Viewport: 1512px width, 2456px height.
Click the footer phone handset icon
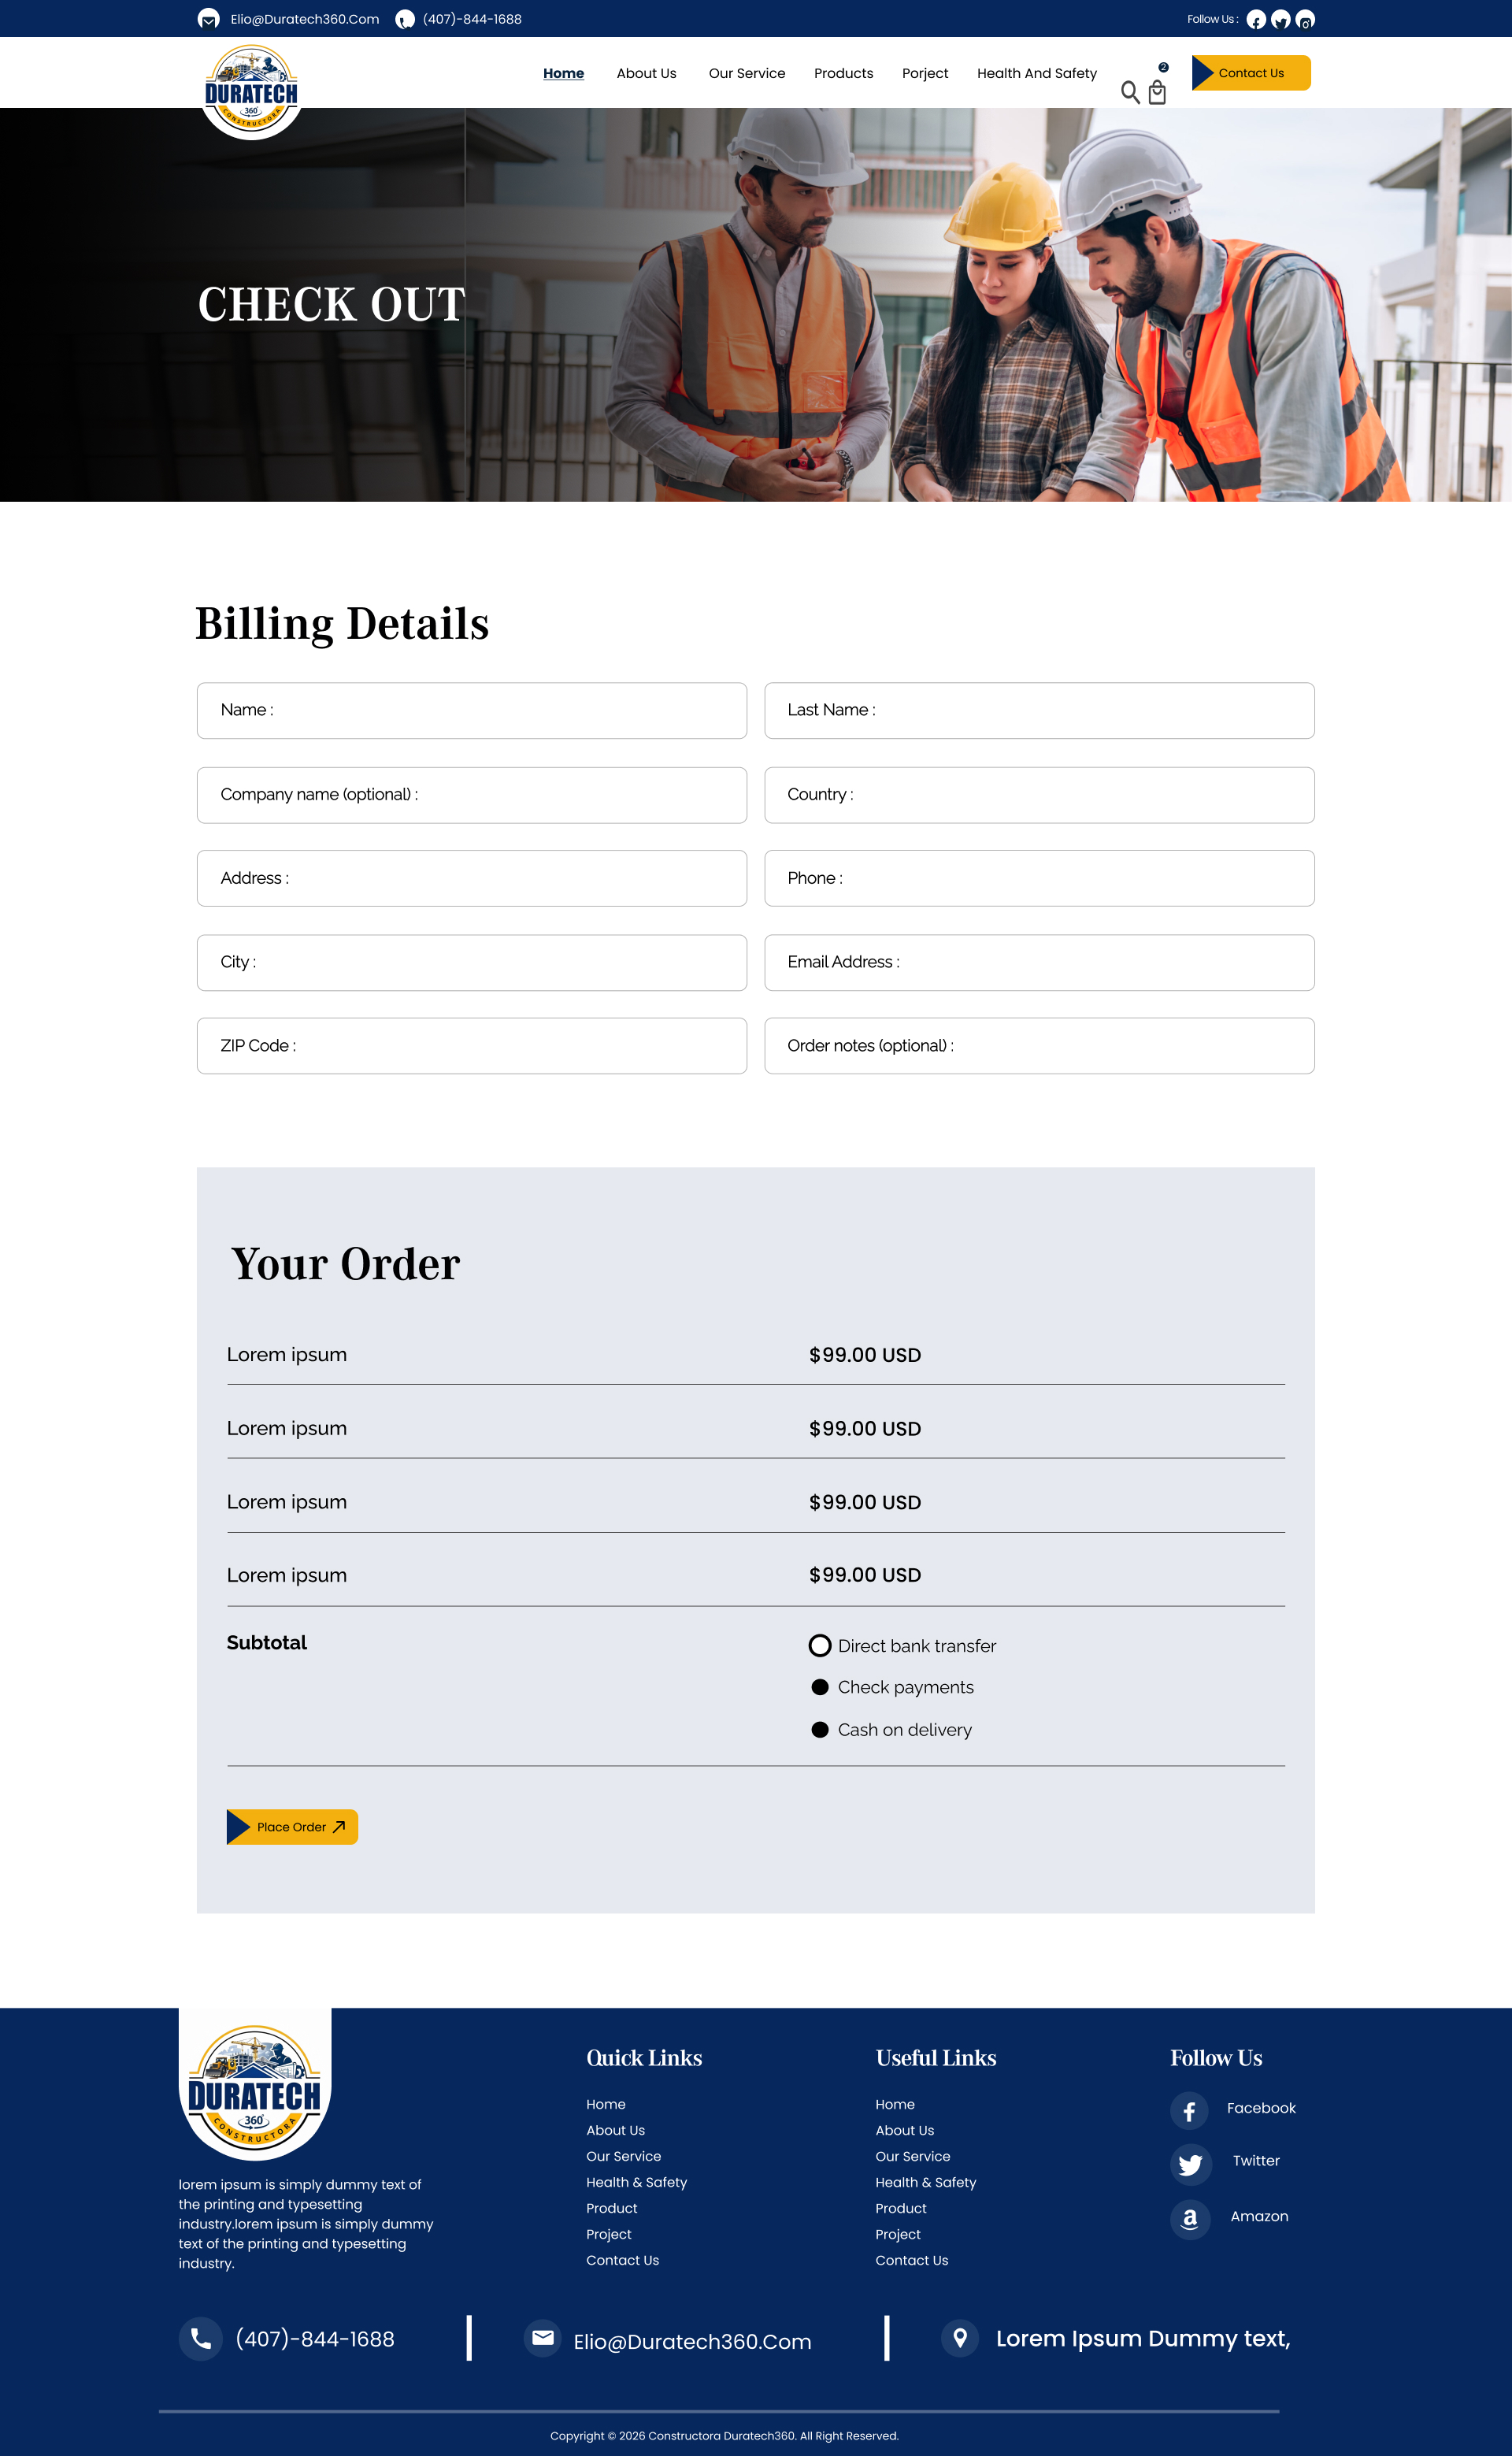click(200, 2339)
